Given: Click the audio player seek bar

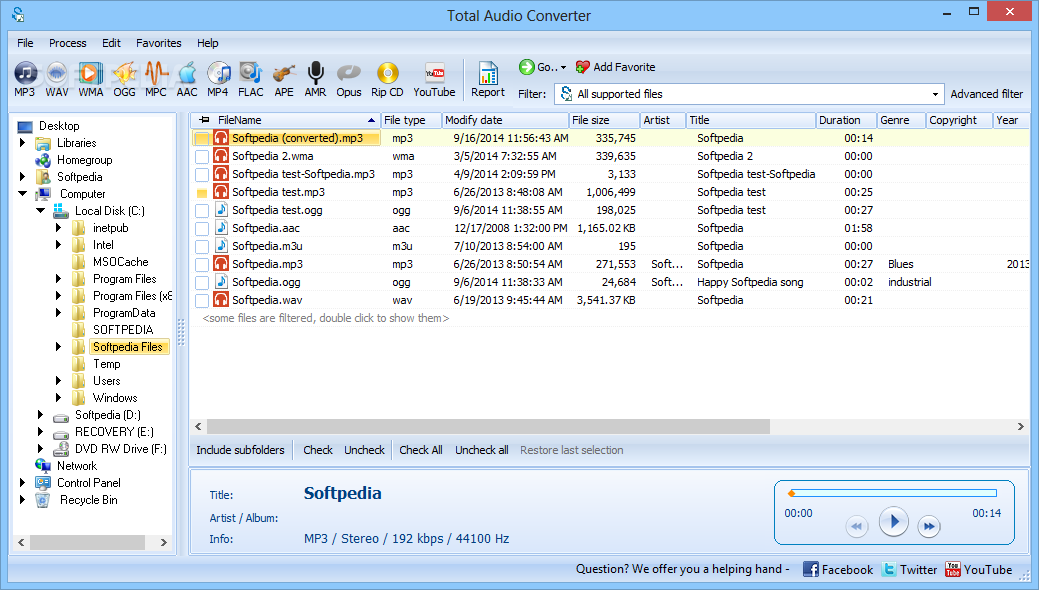Looking at the screenshot, I should pyautogui.click(x=893, y=493).
